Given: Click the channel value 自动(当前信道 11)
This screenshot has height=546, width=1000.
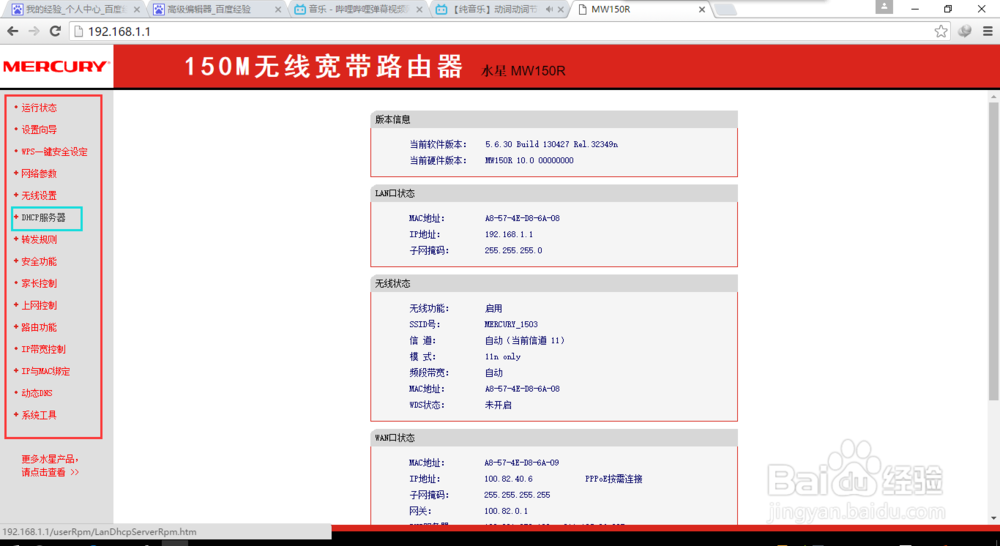Looking at the screenshot, I should (x=525, y=341).
